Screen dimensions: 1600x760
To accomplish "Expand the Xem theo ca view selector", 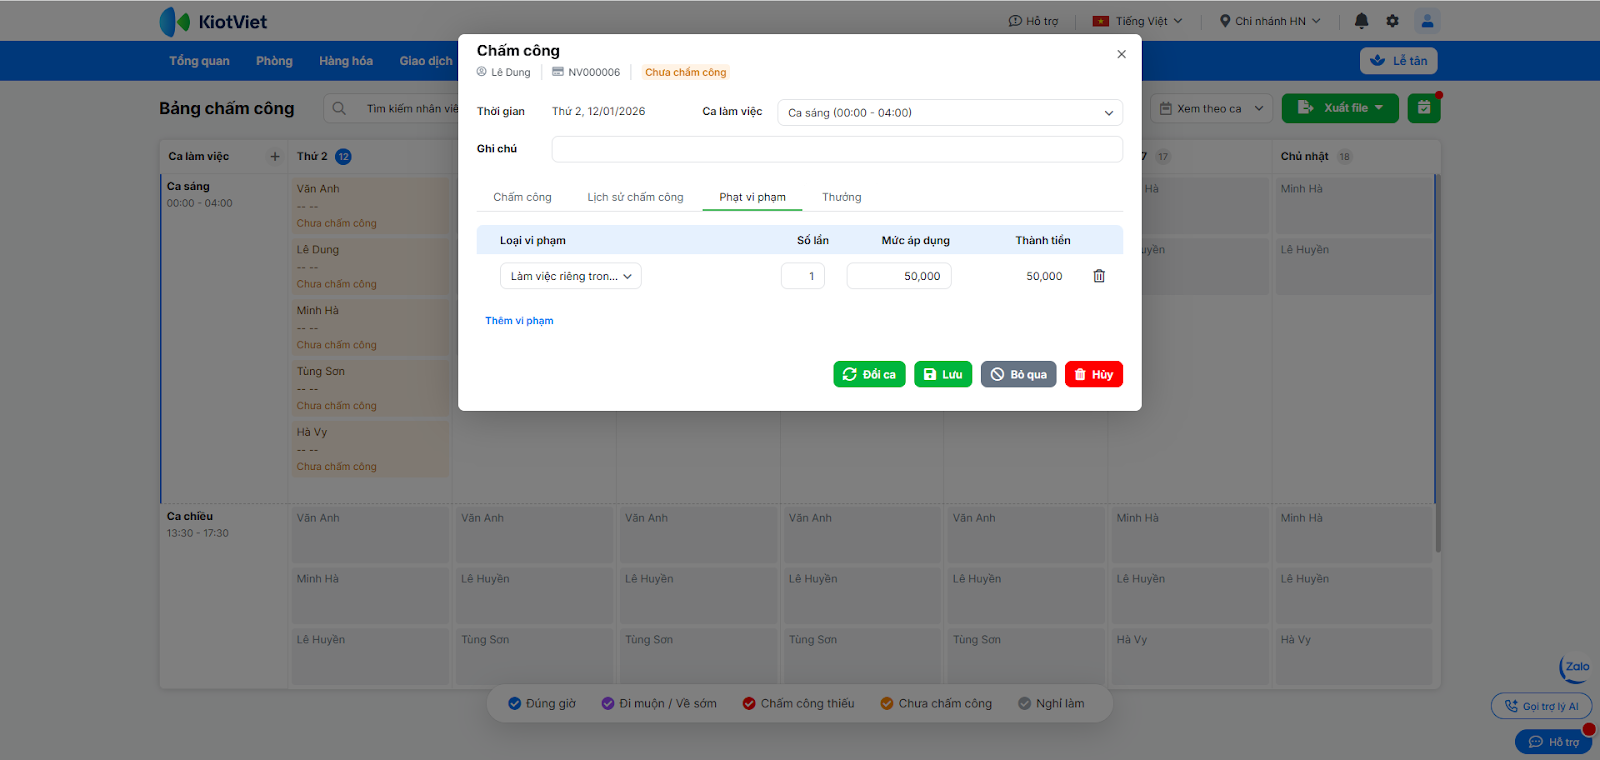I will point(1212,108).
